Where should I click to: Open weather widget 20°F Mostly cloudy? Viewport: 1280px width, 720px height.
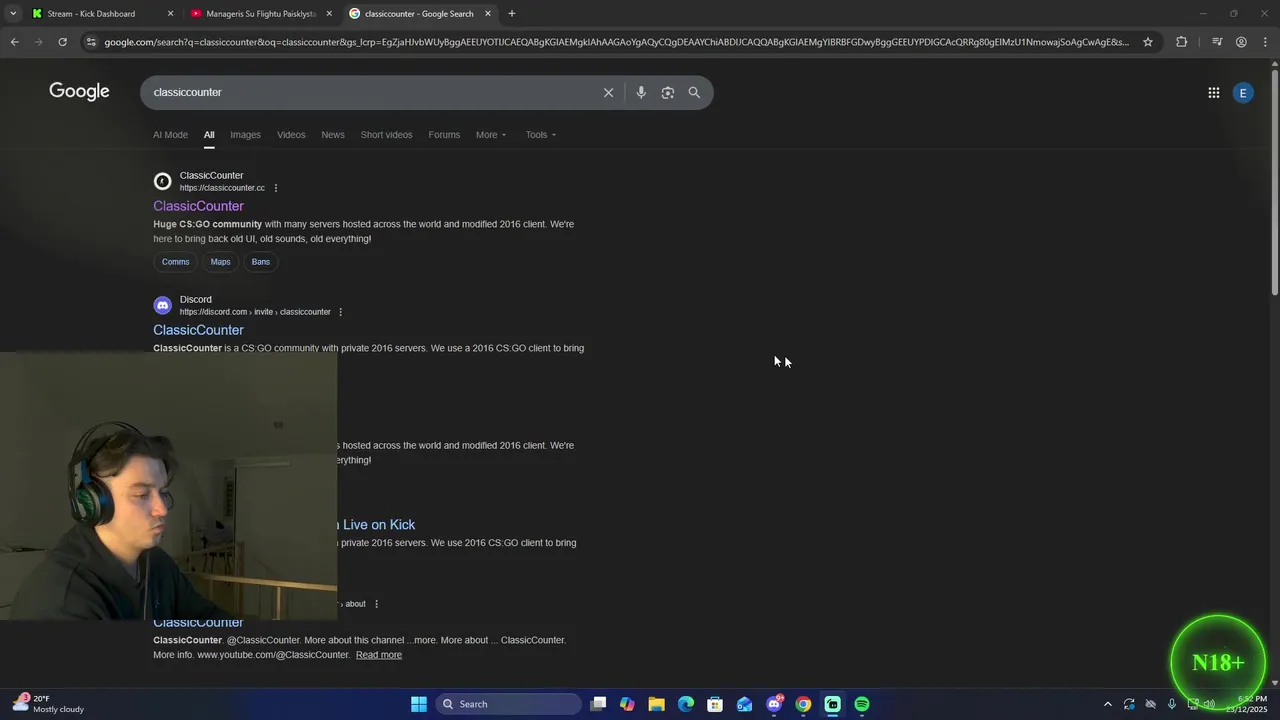[x=50, y=704]
